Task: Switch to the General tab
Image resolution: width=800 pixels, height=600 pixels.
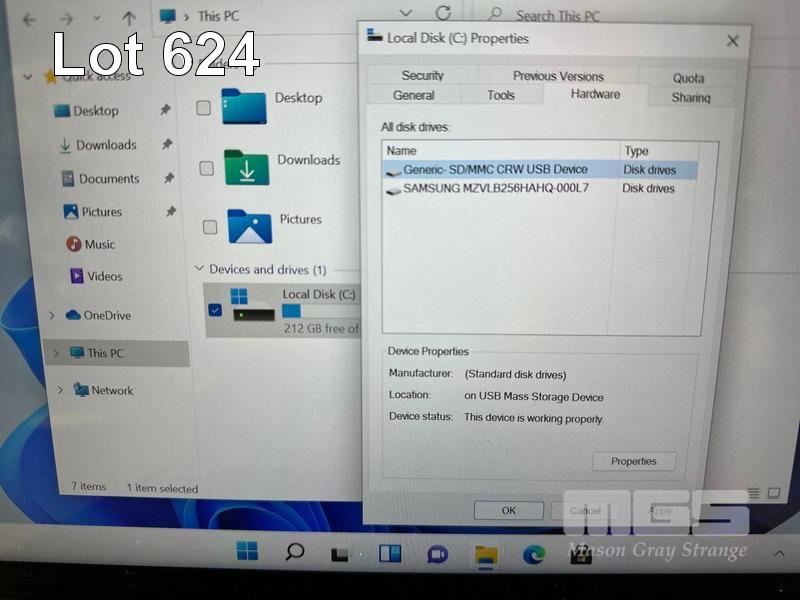Action: 413,96
